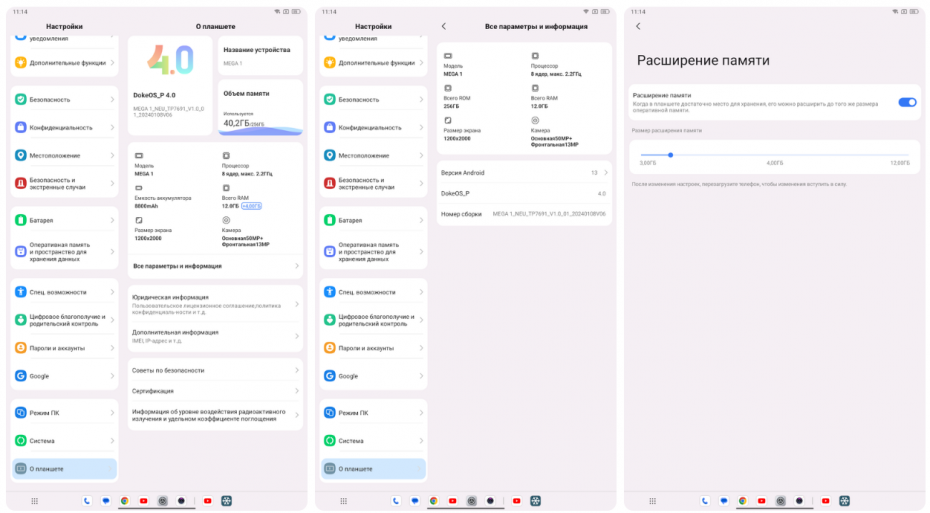Open snowflake app in right screenshot dock
The height and width of the screenshot is (513, 930).
point(845,501)
